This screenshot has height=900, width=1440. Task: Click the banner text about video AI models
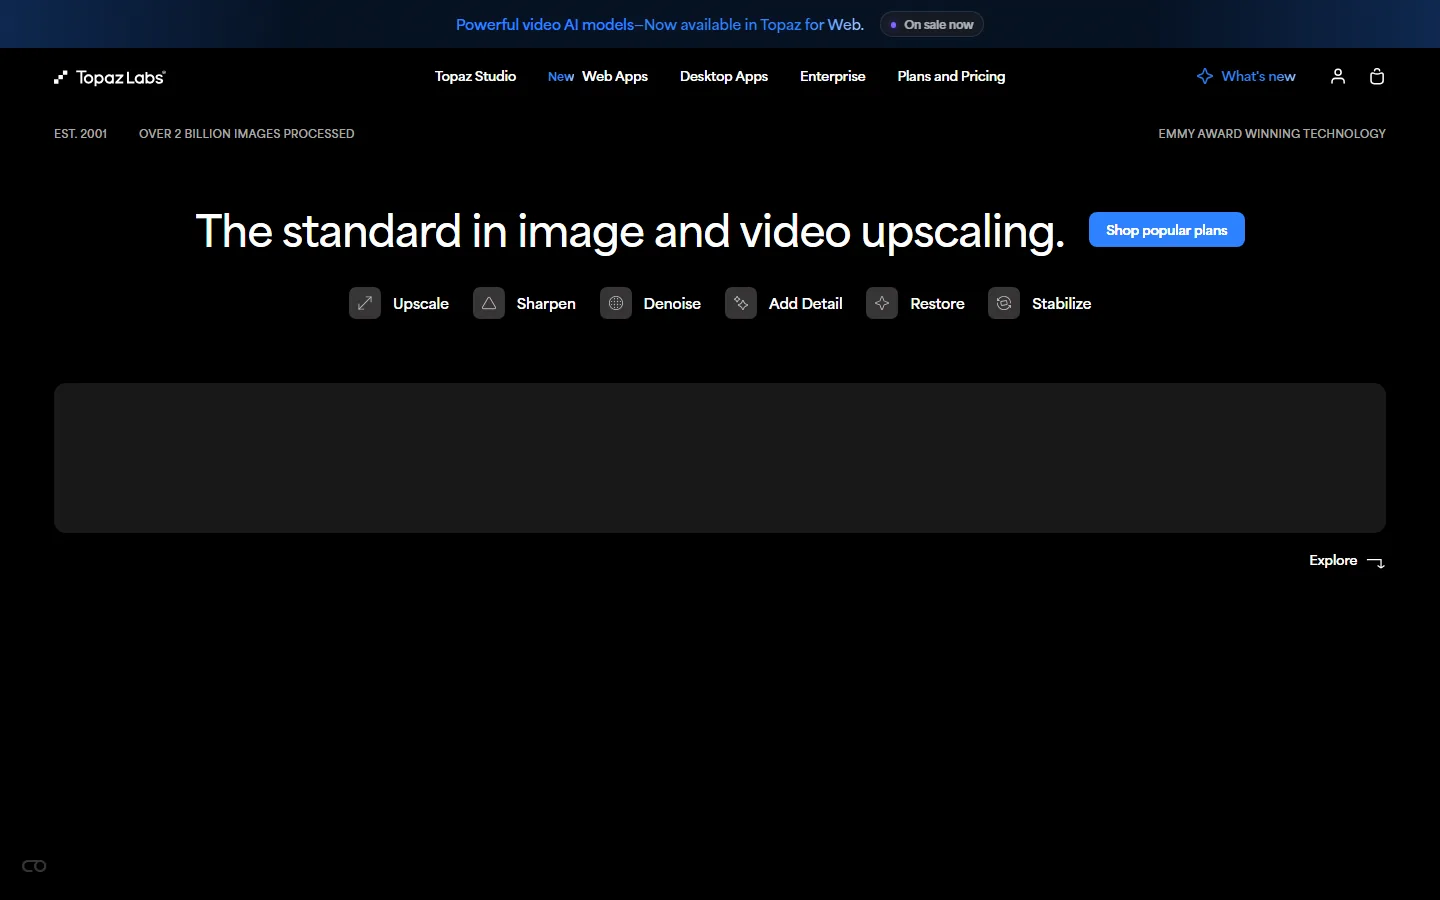(660, 24)
